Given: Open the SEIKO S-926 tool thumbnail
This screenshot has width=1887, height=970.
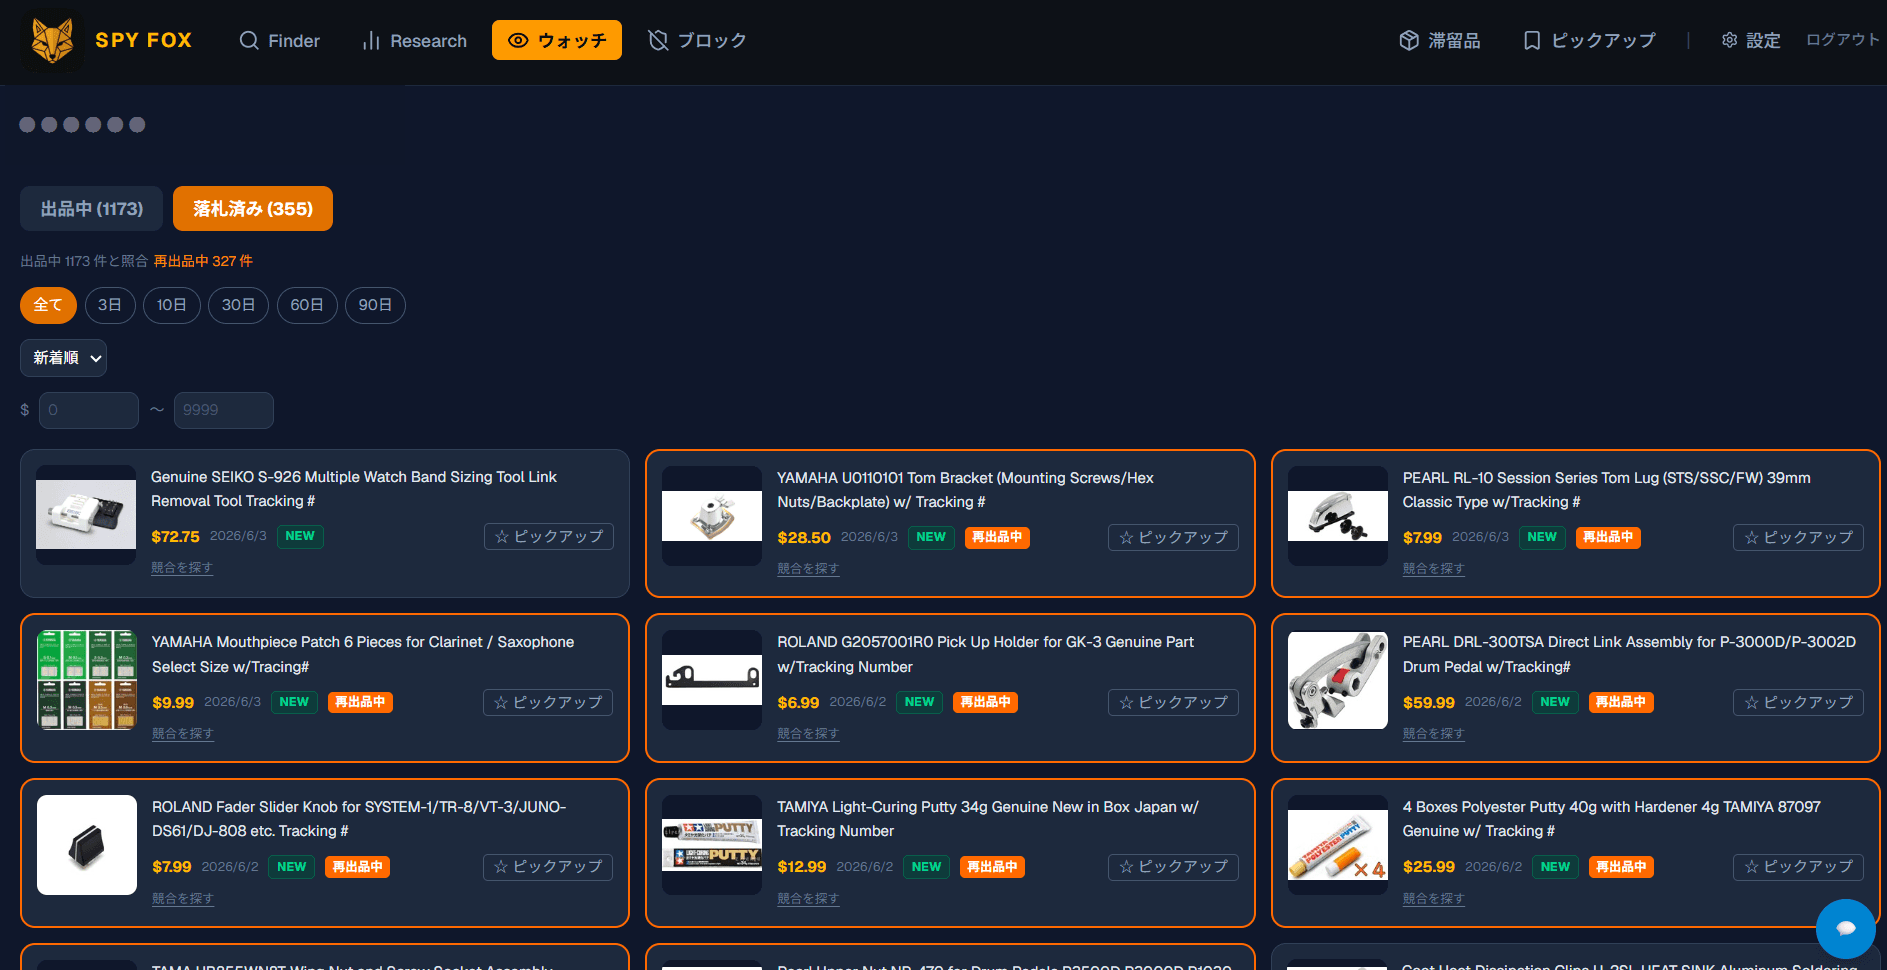Looking at the screenshot, I should click(86, 515).
